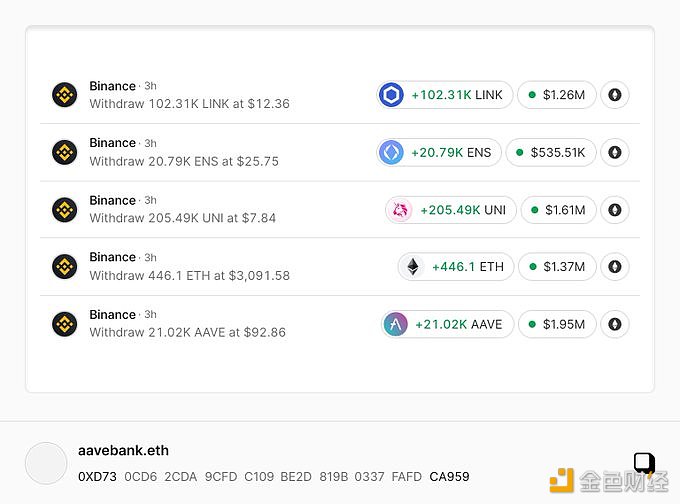Click the Ethereum chain icon in the LINK row
This screenshot has height=504, width=680.
click(x=615, y=95)
